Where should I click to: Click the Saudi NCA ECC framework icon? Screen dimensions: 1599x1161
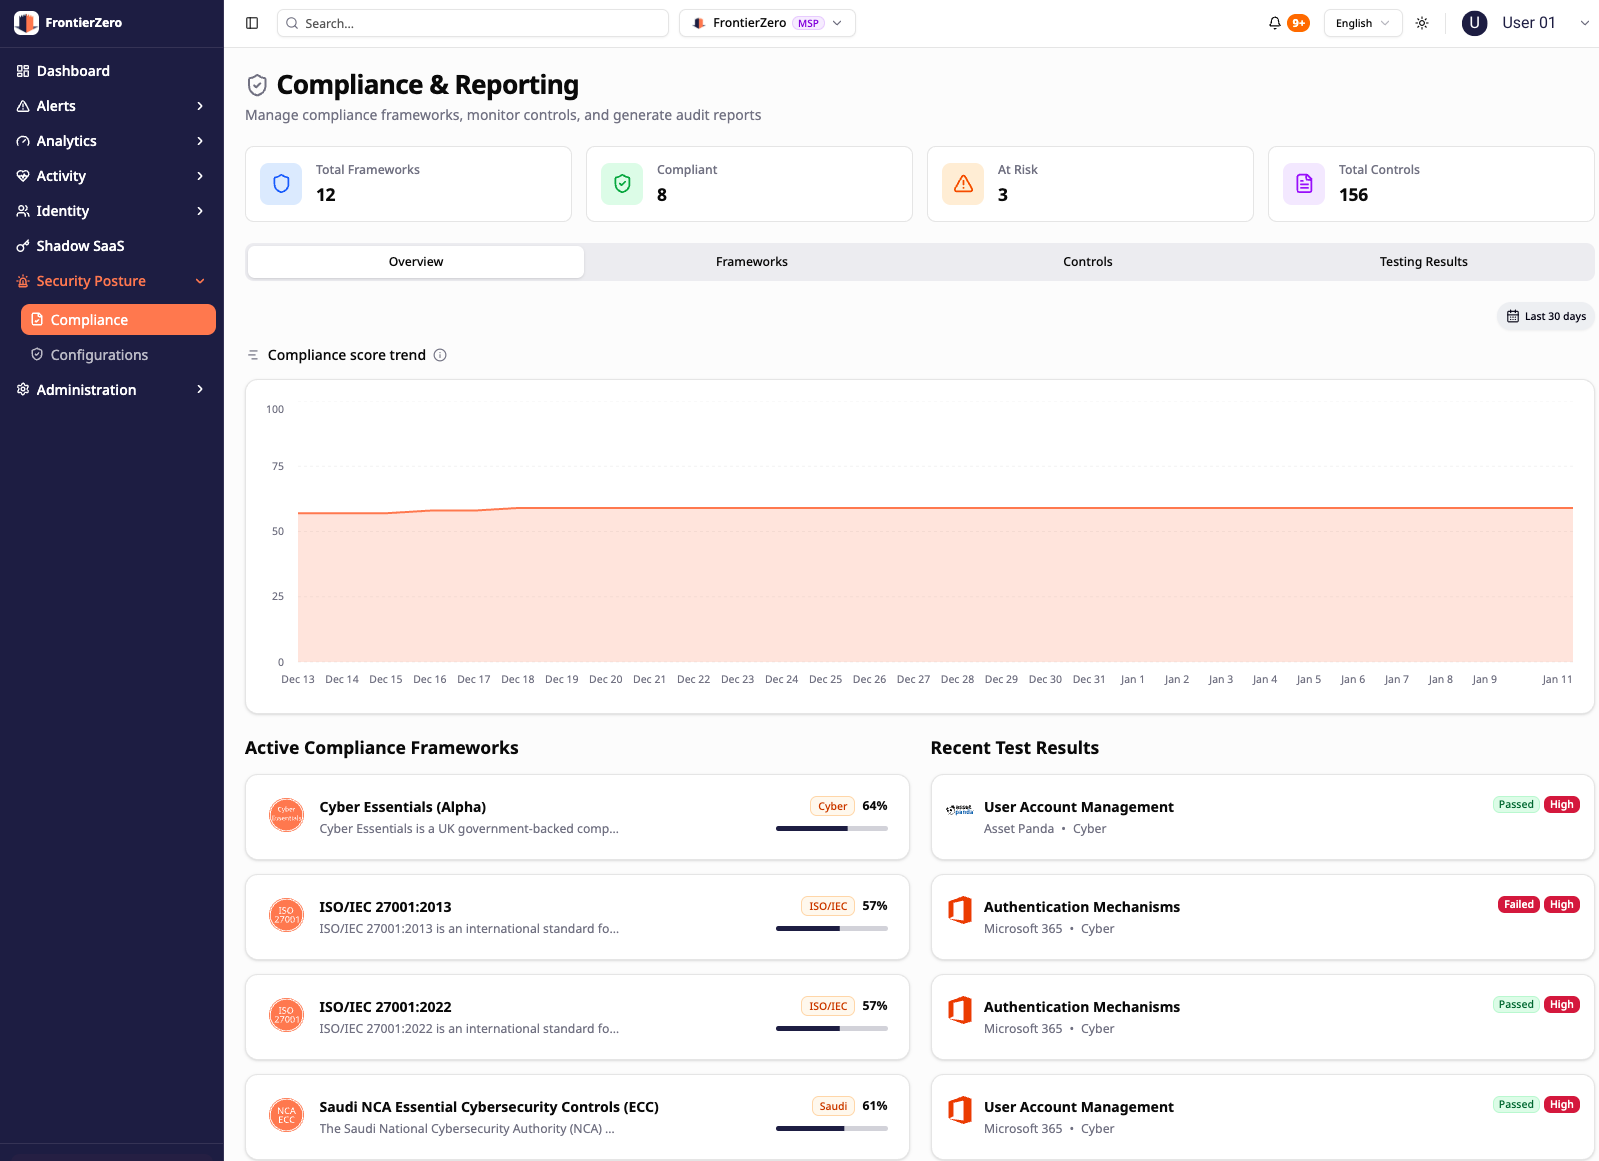click(x=287, y=1115)
